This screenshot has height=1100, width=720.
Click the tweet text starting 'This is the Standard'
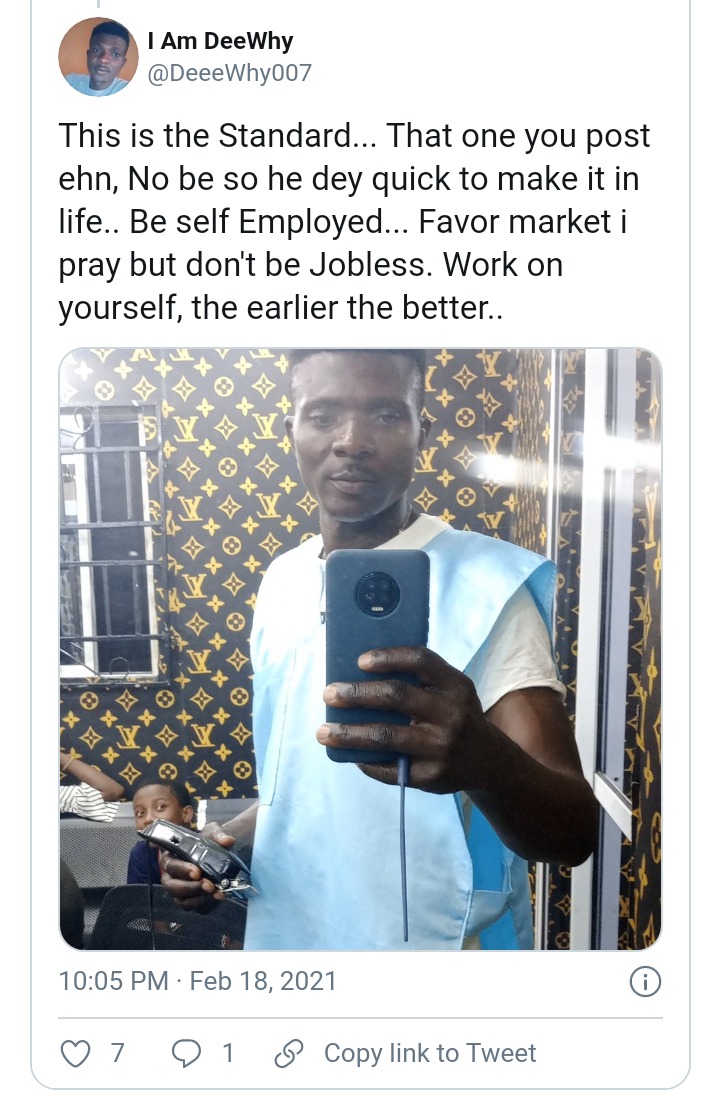point(354,222)
